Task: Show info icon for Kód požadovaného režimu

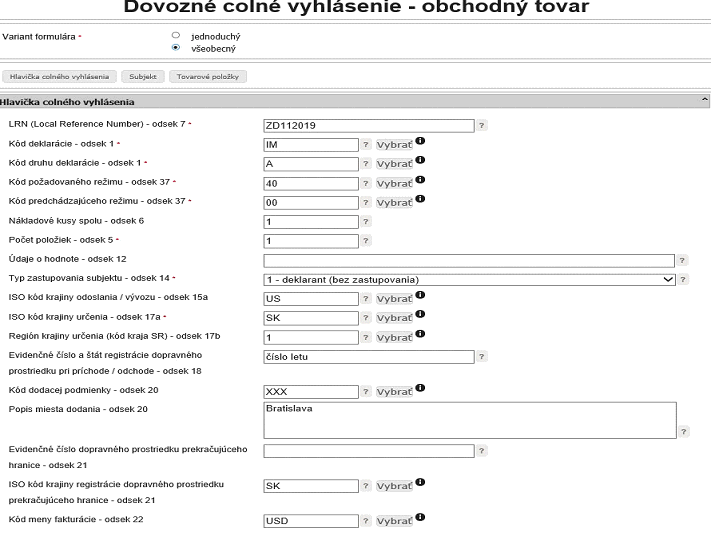Action: coord(420,179)
